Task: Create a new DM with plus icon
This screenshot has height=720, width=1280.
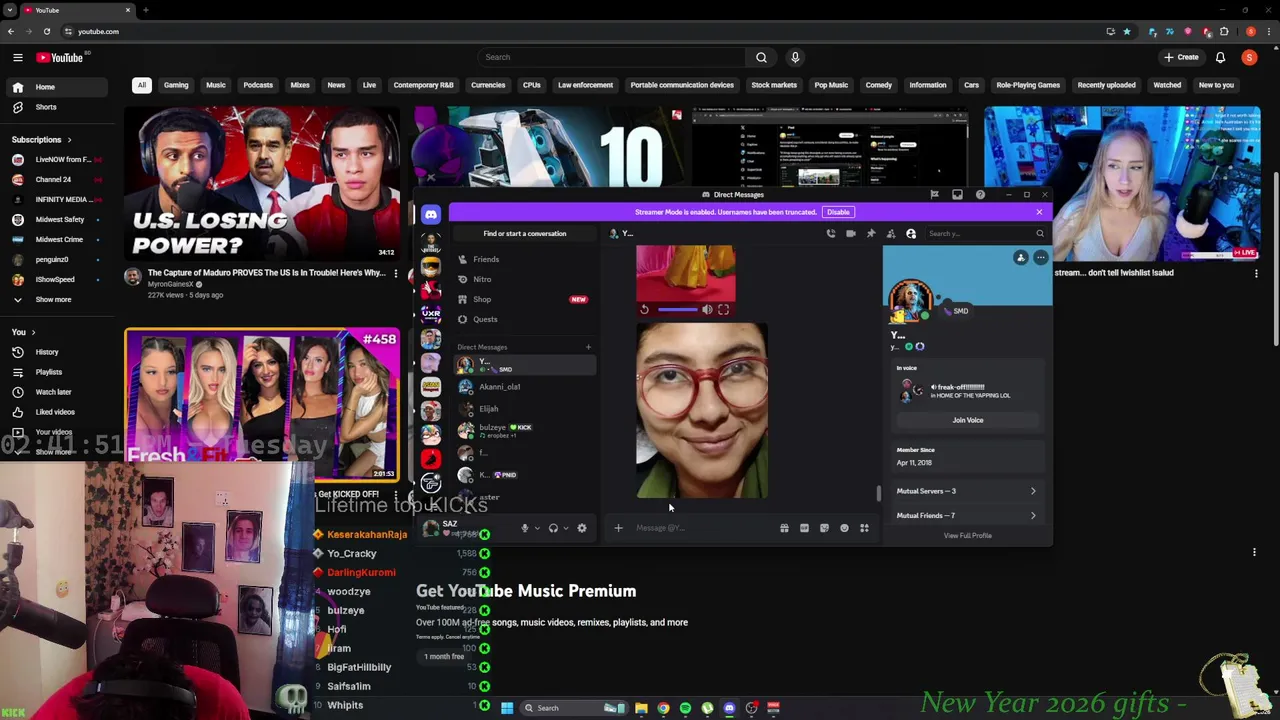Action: pyautogui.click(x=588, y=347)
